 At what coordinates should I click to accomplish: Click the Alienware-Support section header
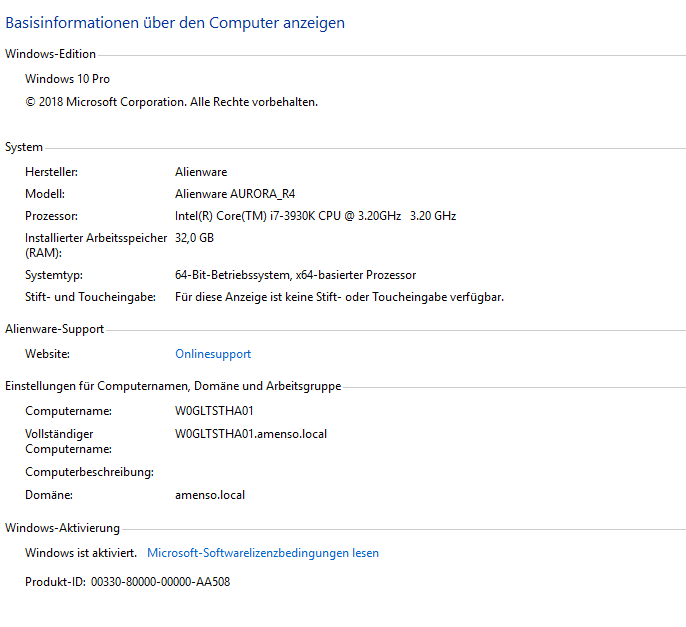click(54, 329)
